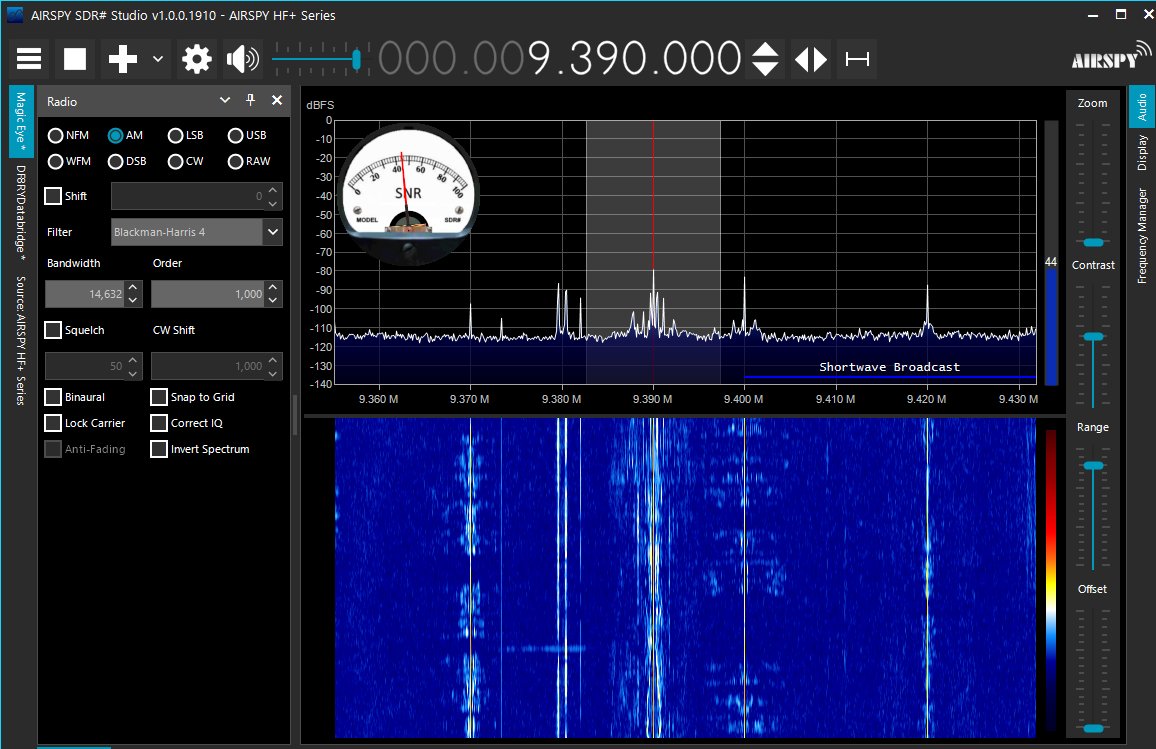Open the Display side tab

pyautogui.click(x=1141, y=153)
